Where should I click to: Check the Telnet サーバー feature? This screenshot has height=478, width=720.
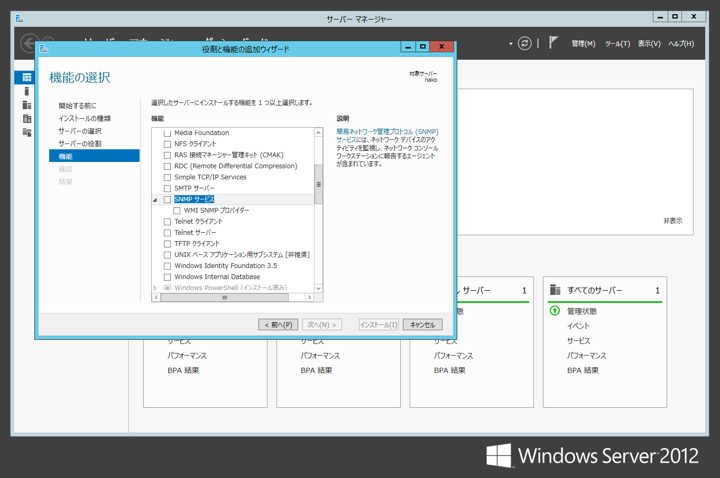point(167,233)
